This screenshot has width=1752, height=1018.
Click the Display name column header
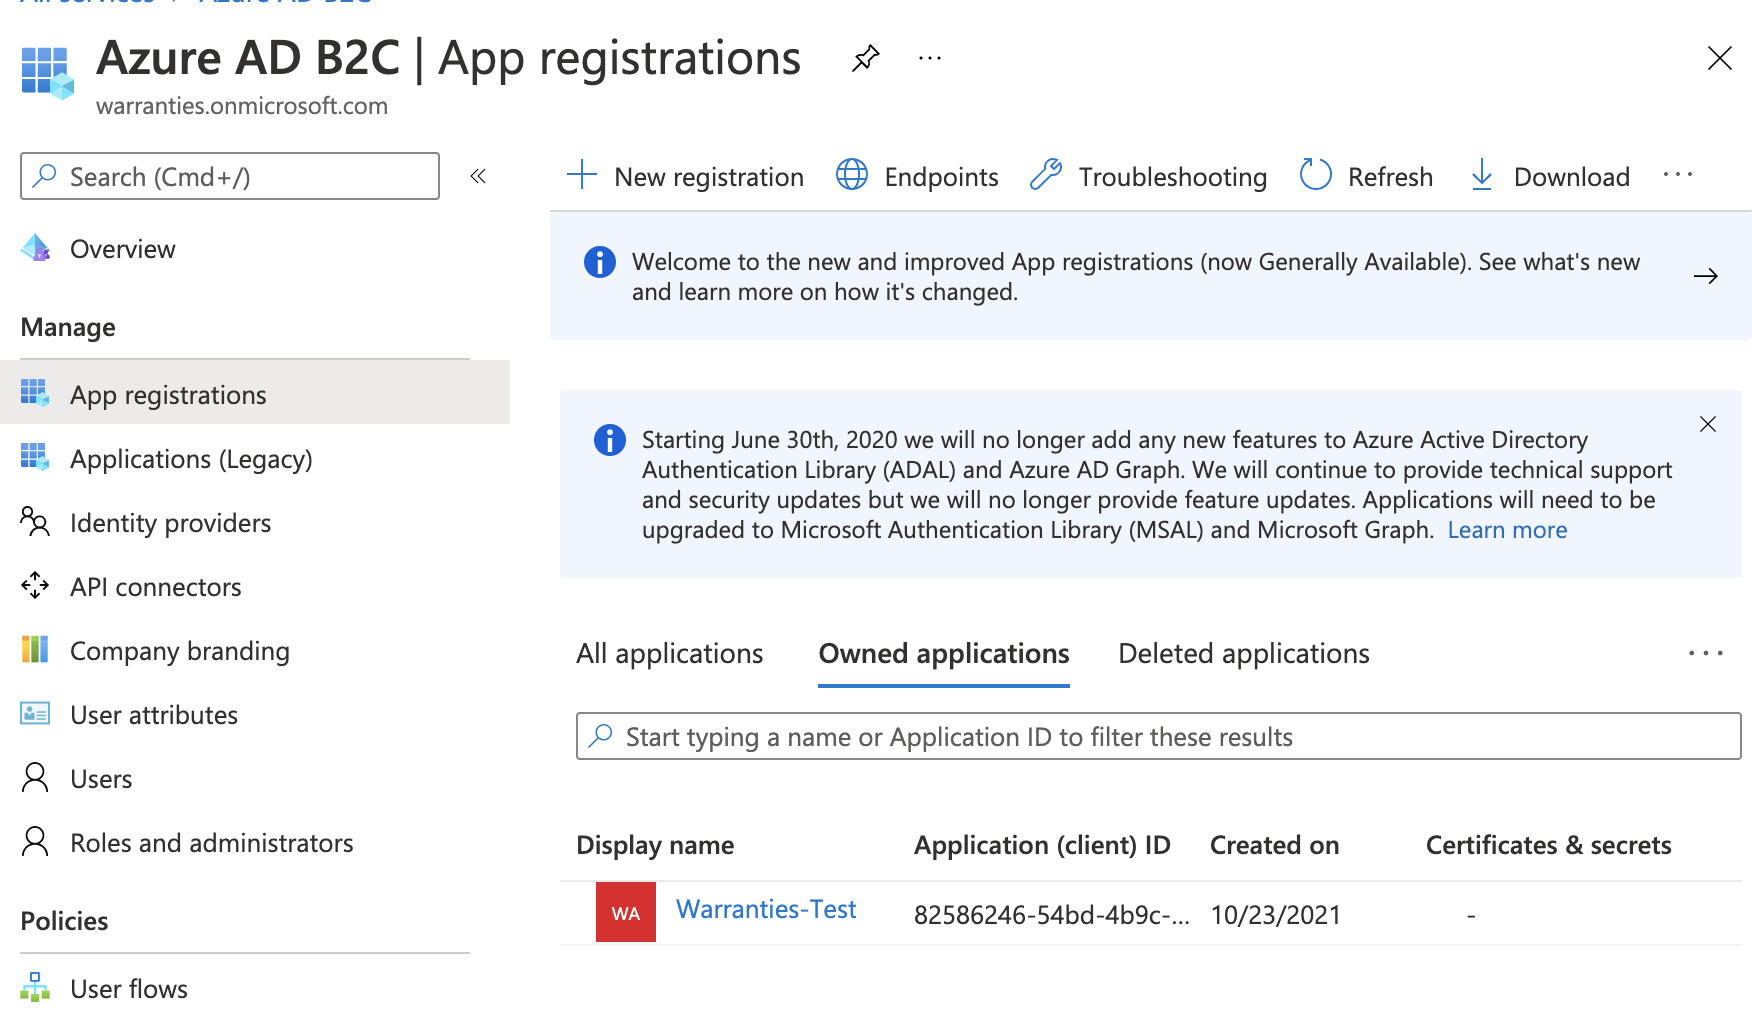(655, 846)
